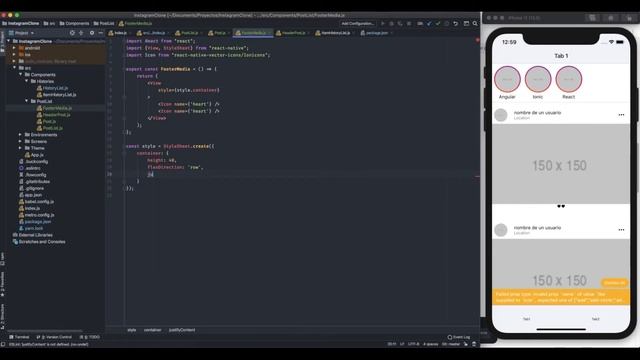The height and width of the screenshot is (360, 640).
Task: Tap the Angular story circle in simulator
Action: 507,79
